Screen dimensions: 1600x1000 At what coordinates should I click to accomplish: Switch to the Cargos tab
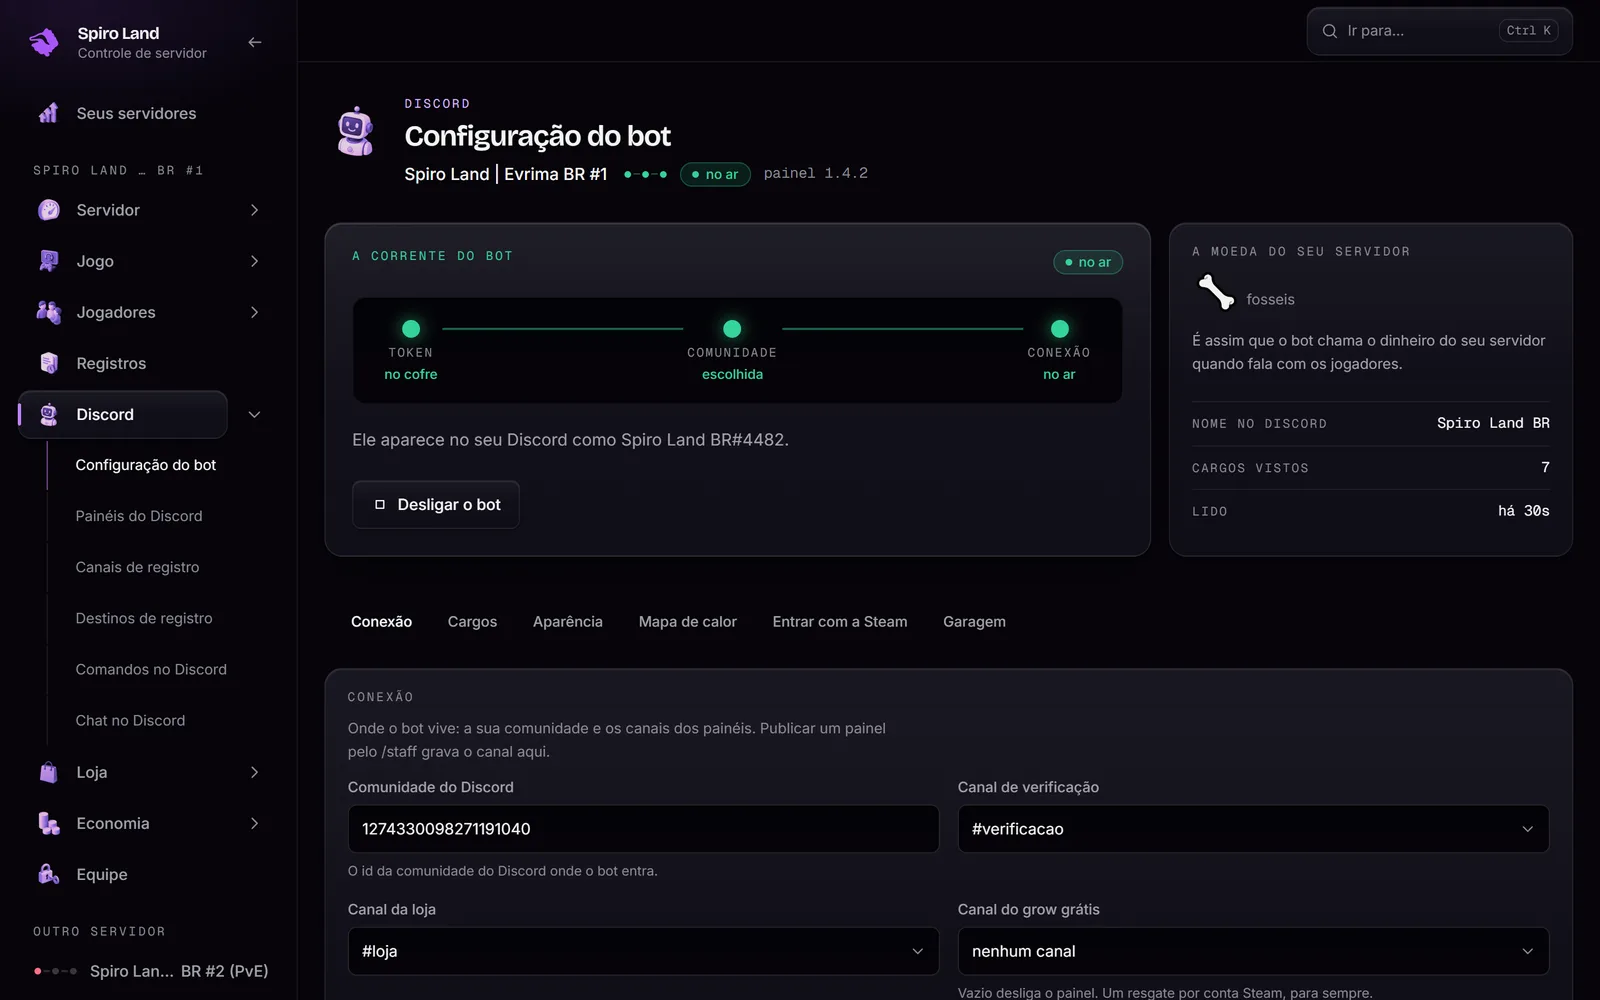(472, 622)
